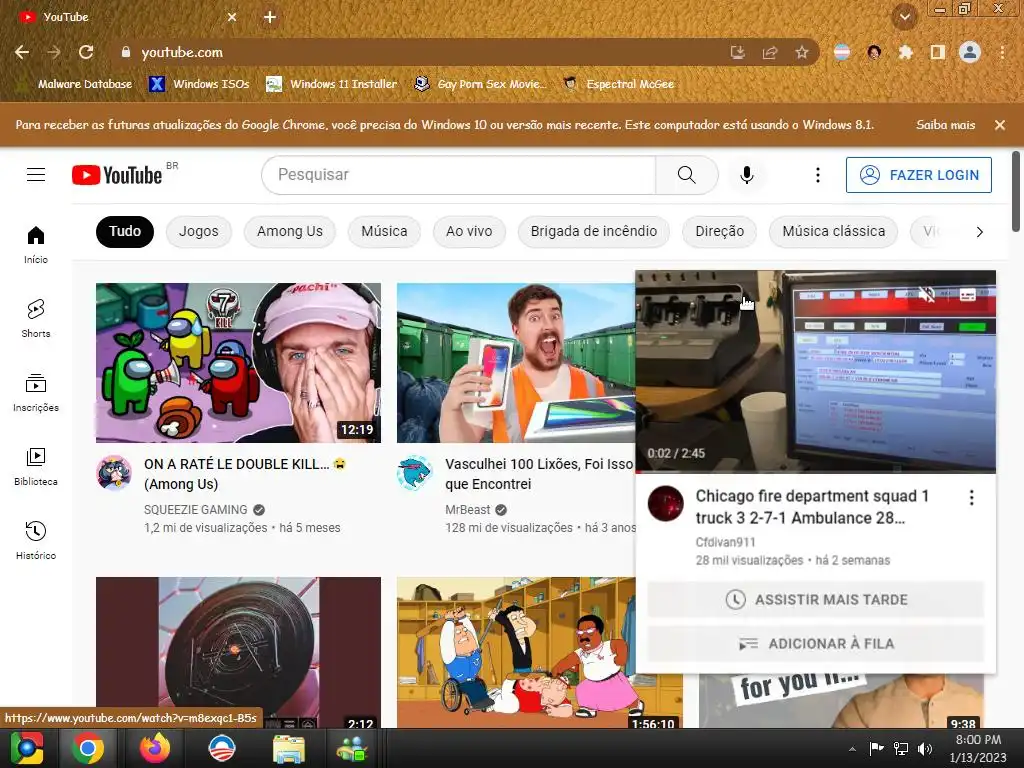The image size is (1024, 768).
Task: Open the MrBeast Vasculhei 100 Lixões thumbnail
Action: pyautogui.click(x=516, y=362)
